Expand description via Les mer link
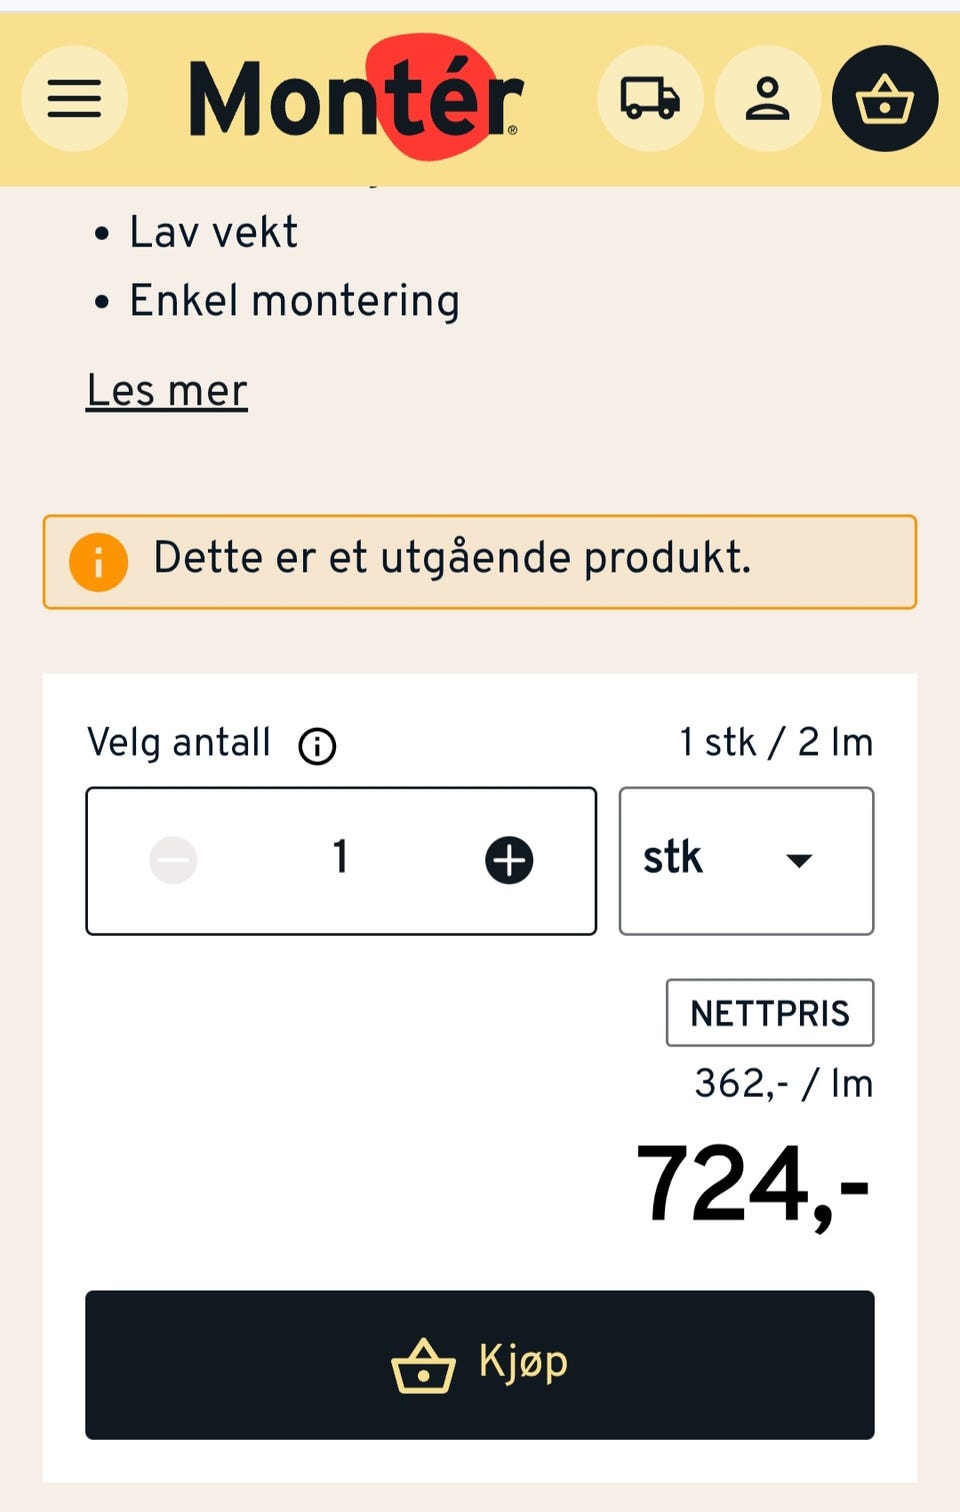The image size is (960, 1512). [x=167, y=391]
